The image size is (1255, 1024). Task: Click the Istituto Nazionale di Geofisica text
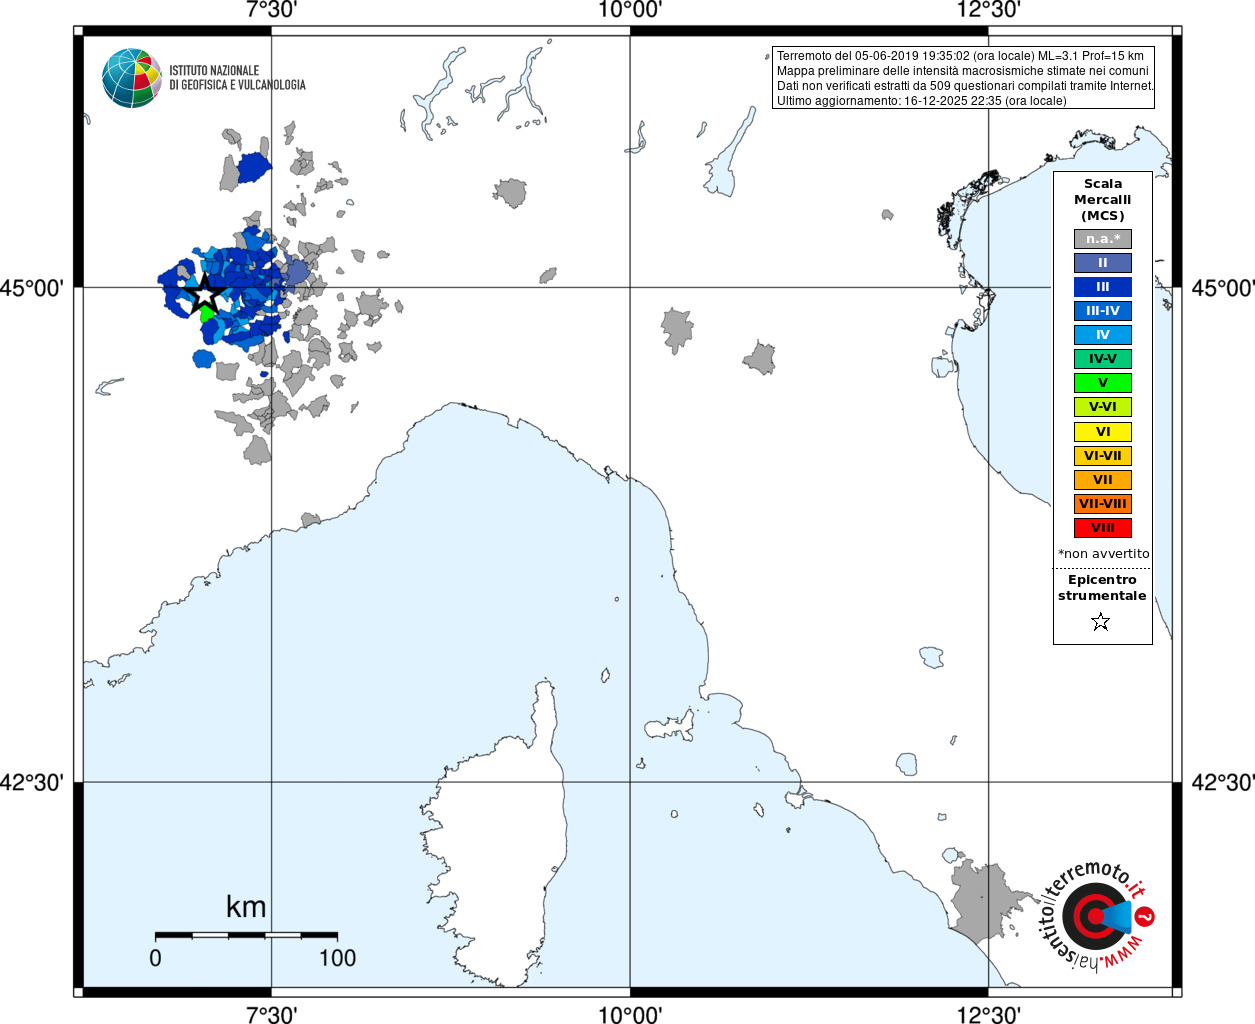(237, 78)
